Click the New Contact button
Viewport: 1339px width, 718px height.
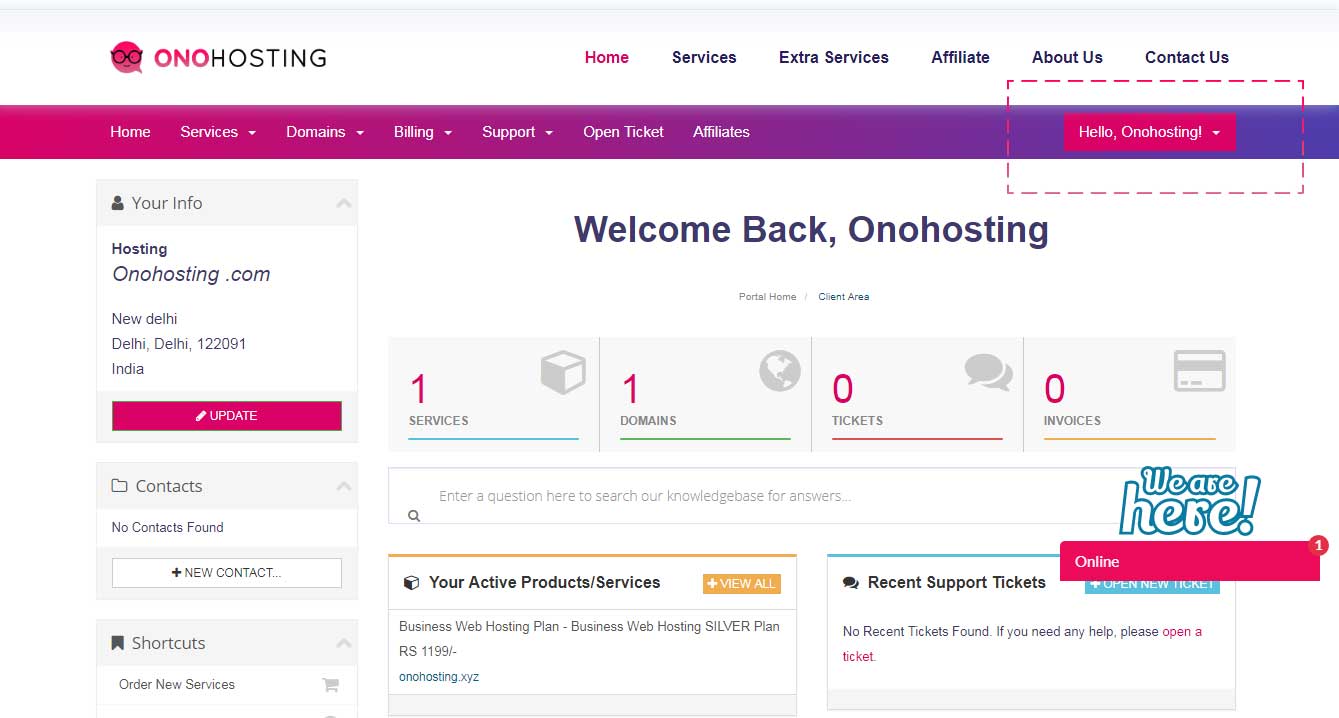point(227,573)
